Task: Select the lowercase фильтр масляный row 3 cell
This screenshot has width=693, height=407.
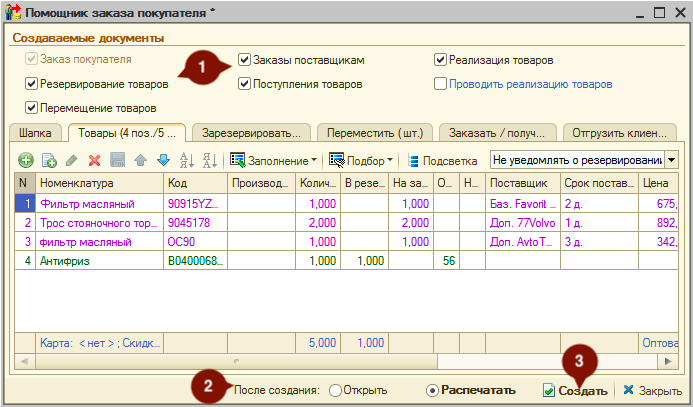Action: tap(99, 242)
